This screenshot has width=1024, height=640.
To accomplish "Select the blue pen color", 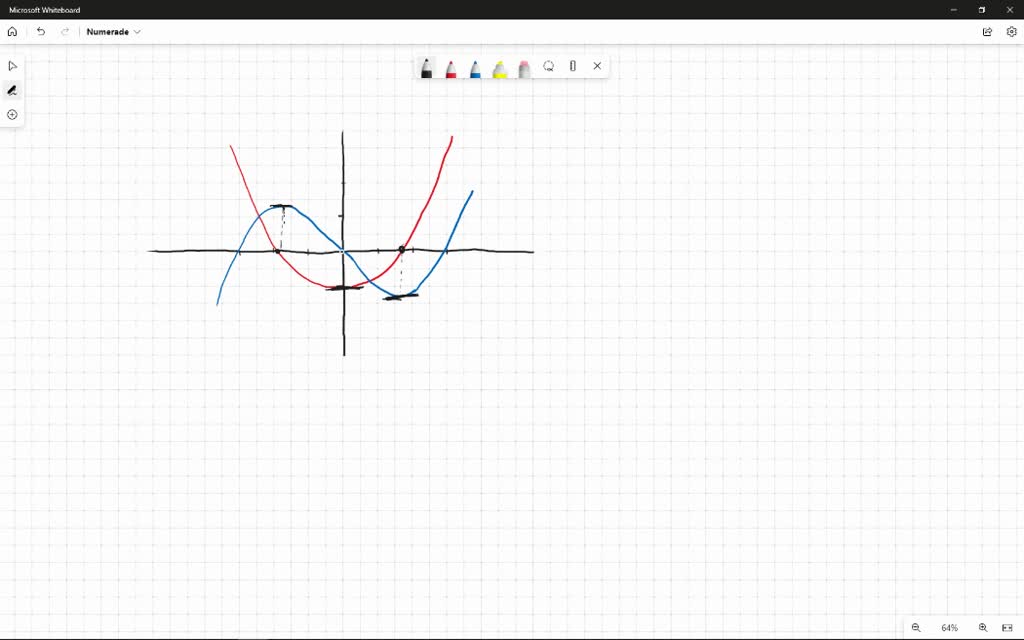I will [474, 66].
